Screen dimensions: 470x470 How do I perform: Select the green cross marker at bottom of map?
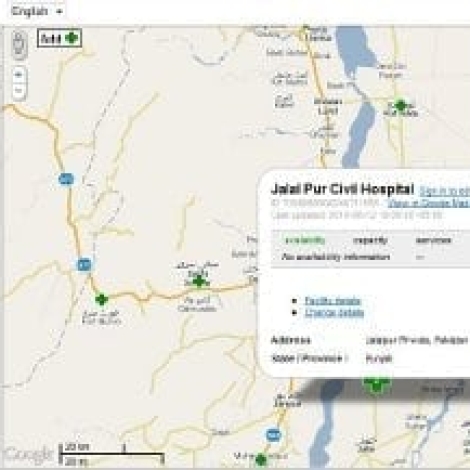(x=261, y=460)
